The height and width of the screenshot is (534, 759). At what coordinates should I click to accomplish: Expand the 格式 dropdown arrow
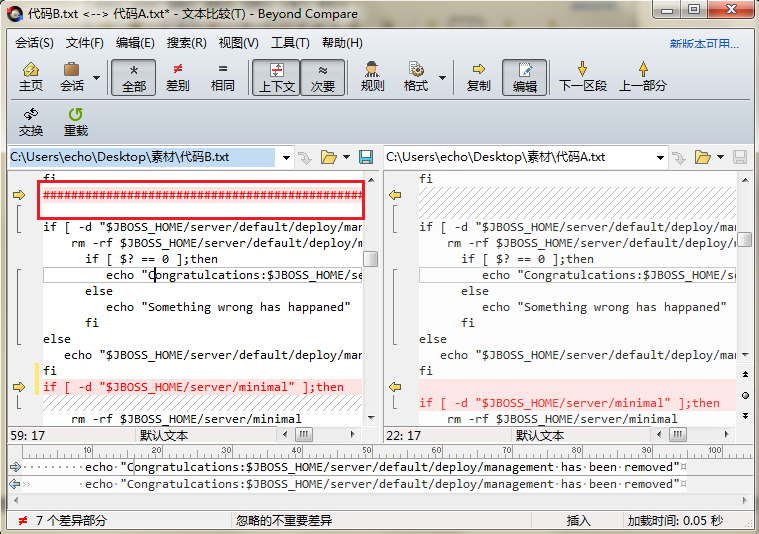(442, 77)
